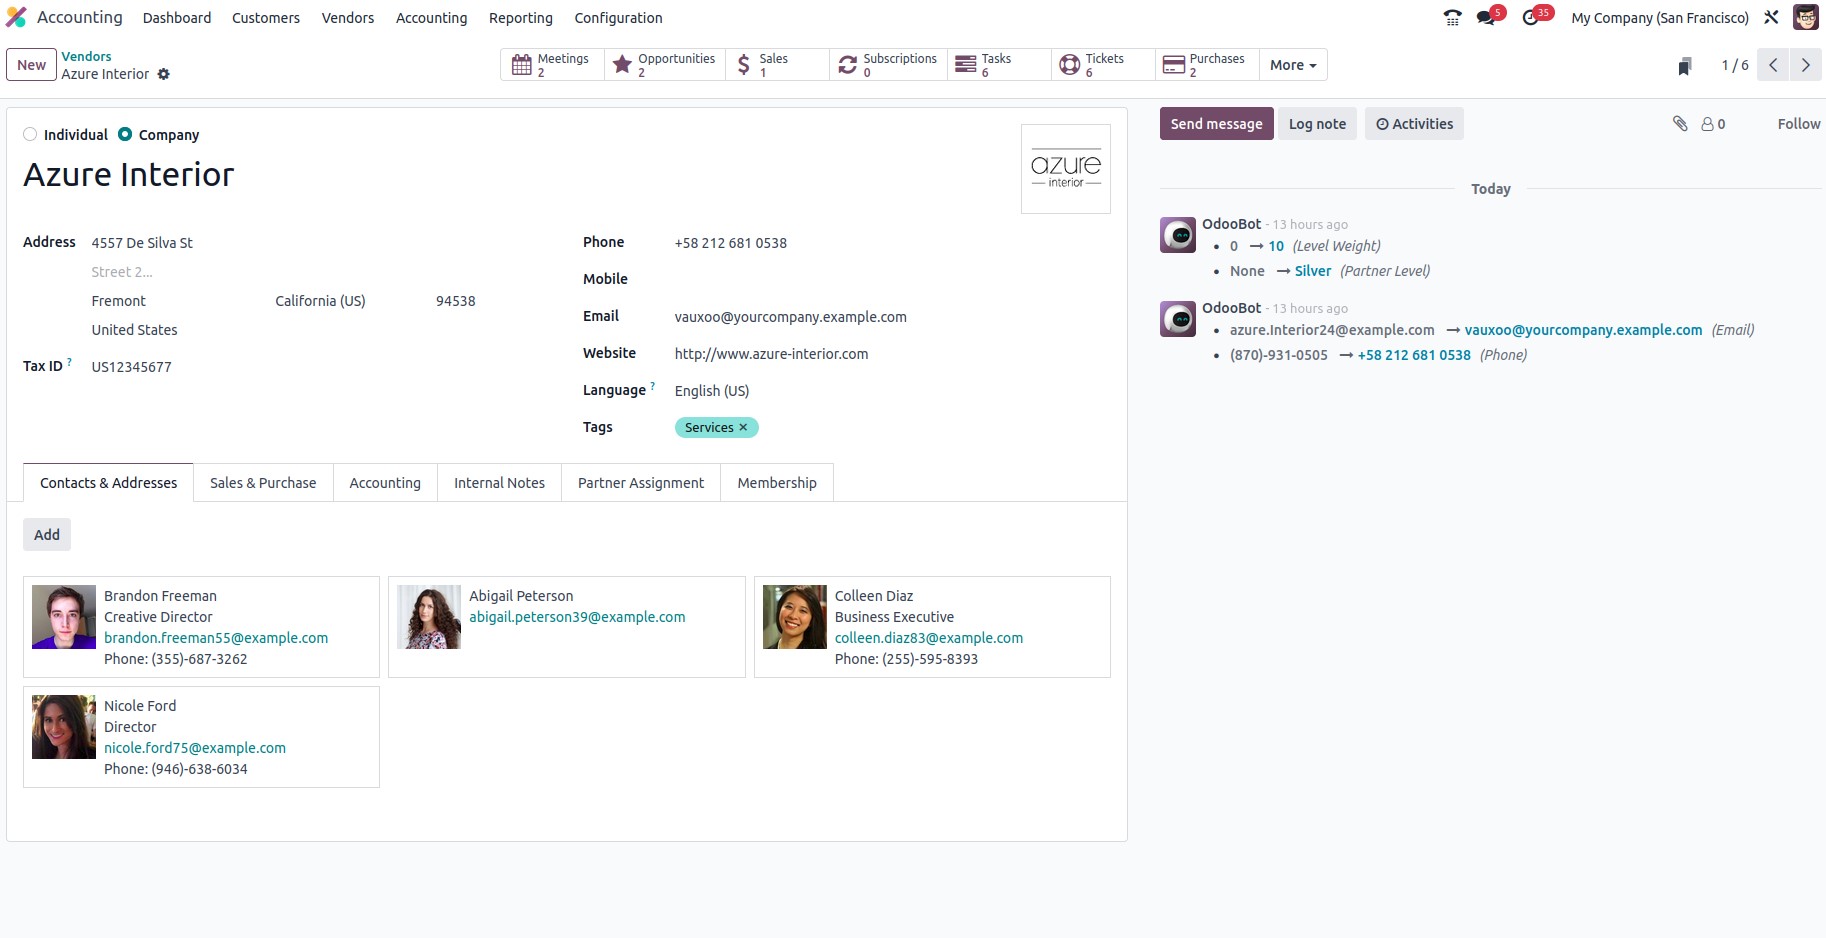This screenshot has height=938, width=1826.
Task: Switch to the Partner Assignment tab
Action: [x=641, y=483]
